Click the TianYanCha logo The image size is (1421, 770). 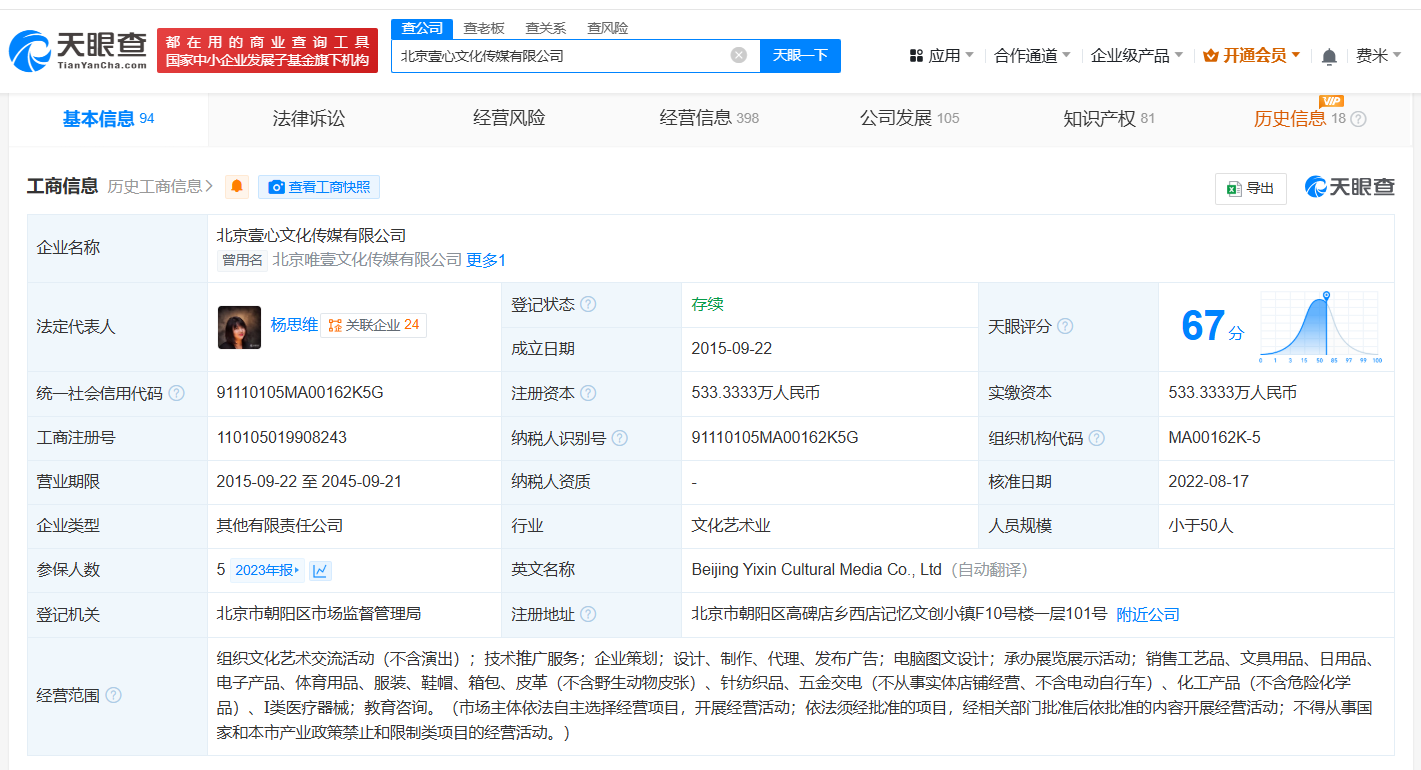click(x=78, y=50)
